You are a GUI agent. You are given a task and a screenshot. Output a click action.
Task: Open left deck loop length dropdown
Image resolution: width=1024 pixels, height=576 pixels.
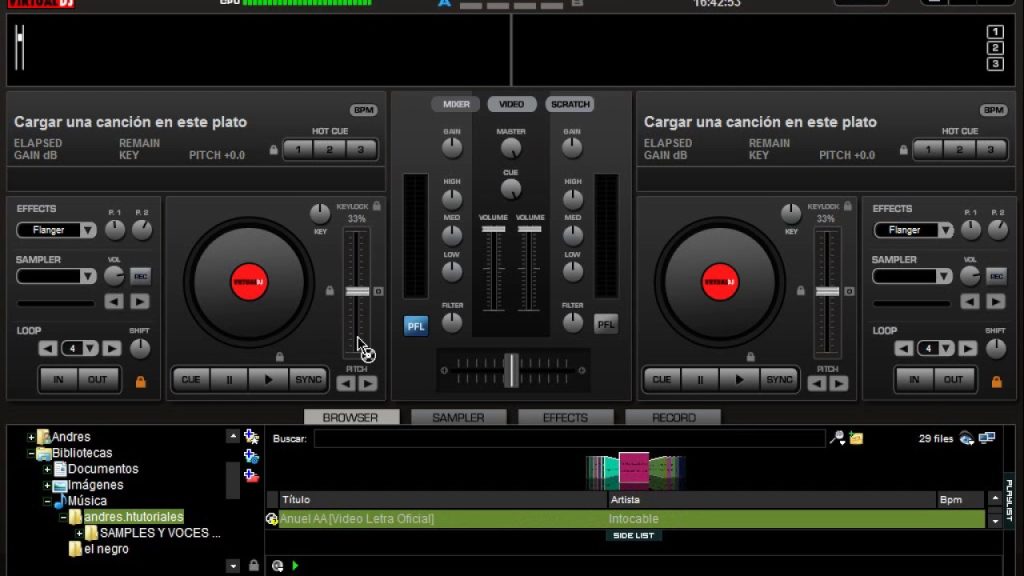[x=90, y=349]
